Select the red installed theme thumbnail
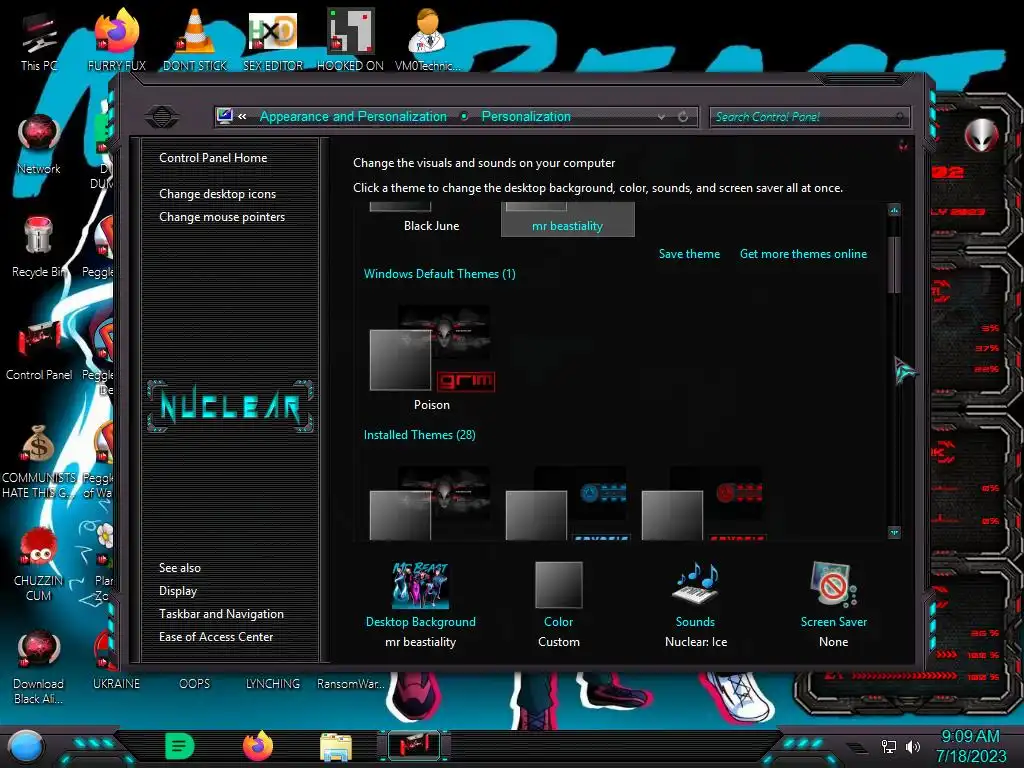Viewport: 1024px width, 768px height. [x=703, y=503]
